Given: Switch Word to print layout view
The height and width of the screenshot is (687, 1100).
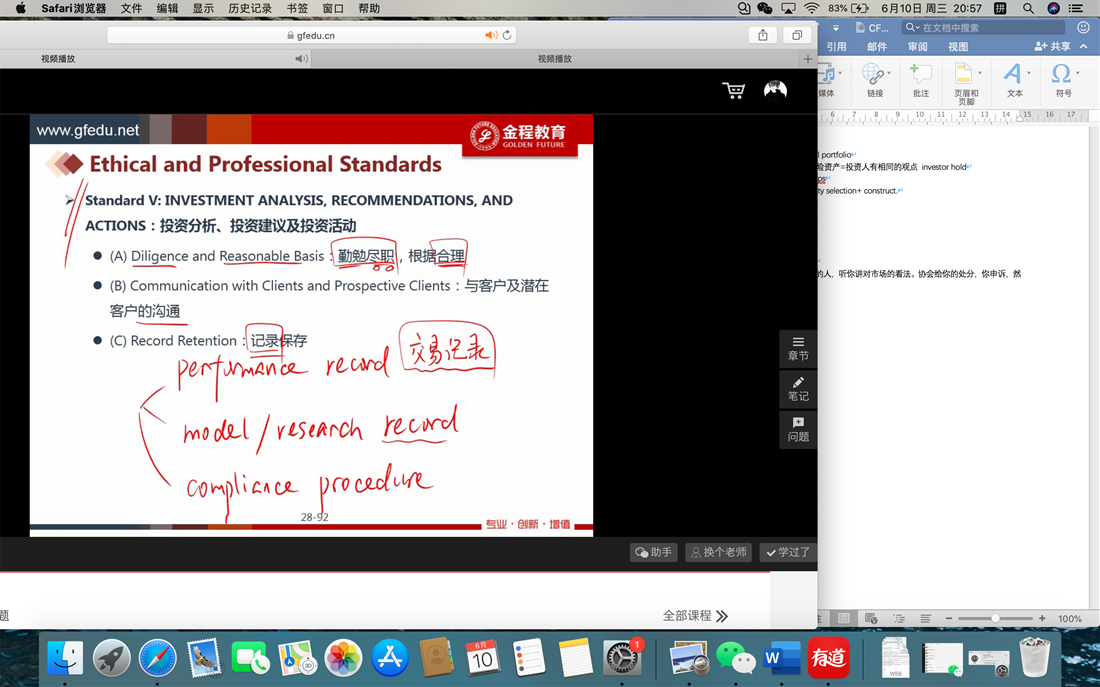Looking at the screenshot, I should [x=844, y=619].
